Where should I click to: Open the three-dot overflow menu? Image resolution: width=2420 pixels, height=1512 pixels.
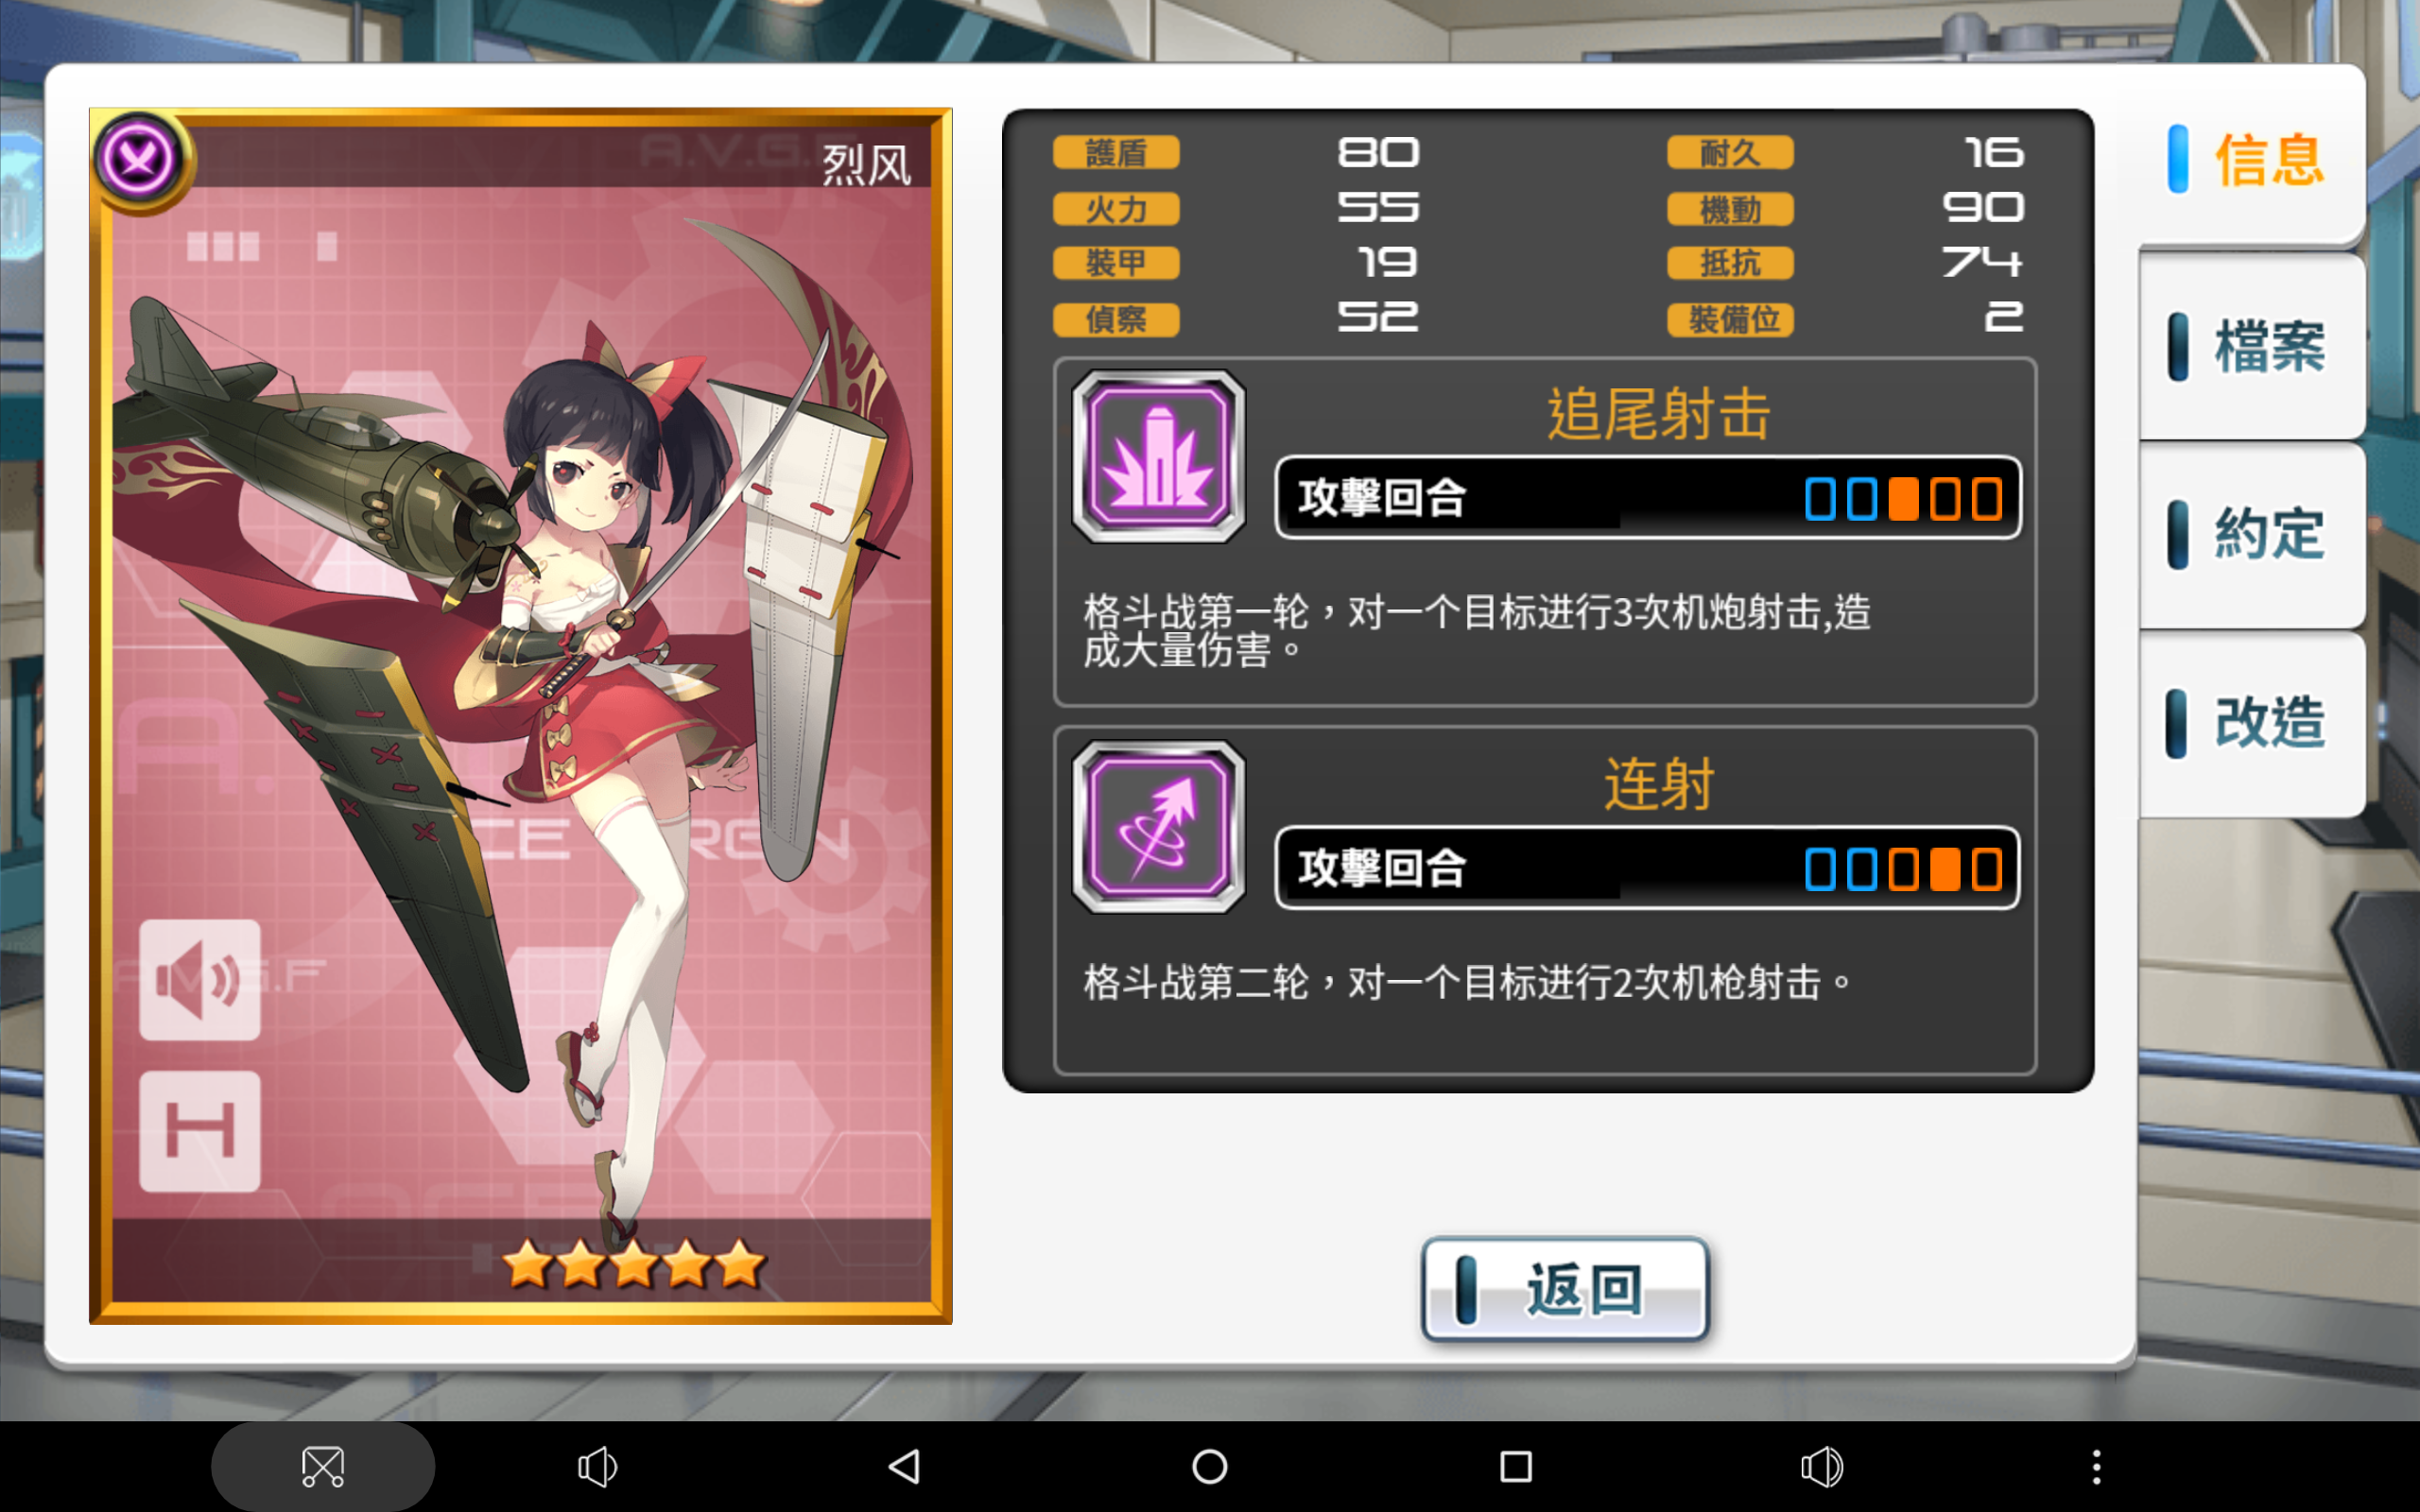tap(2096, 1467)
